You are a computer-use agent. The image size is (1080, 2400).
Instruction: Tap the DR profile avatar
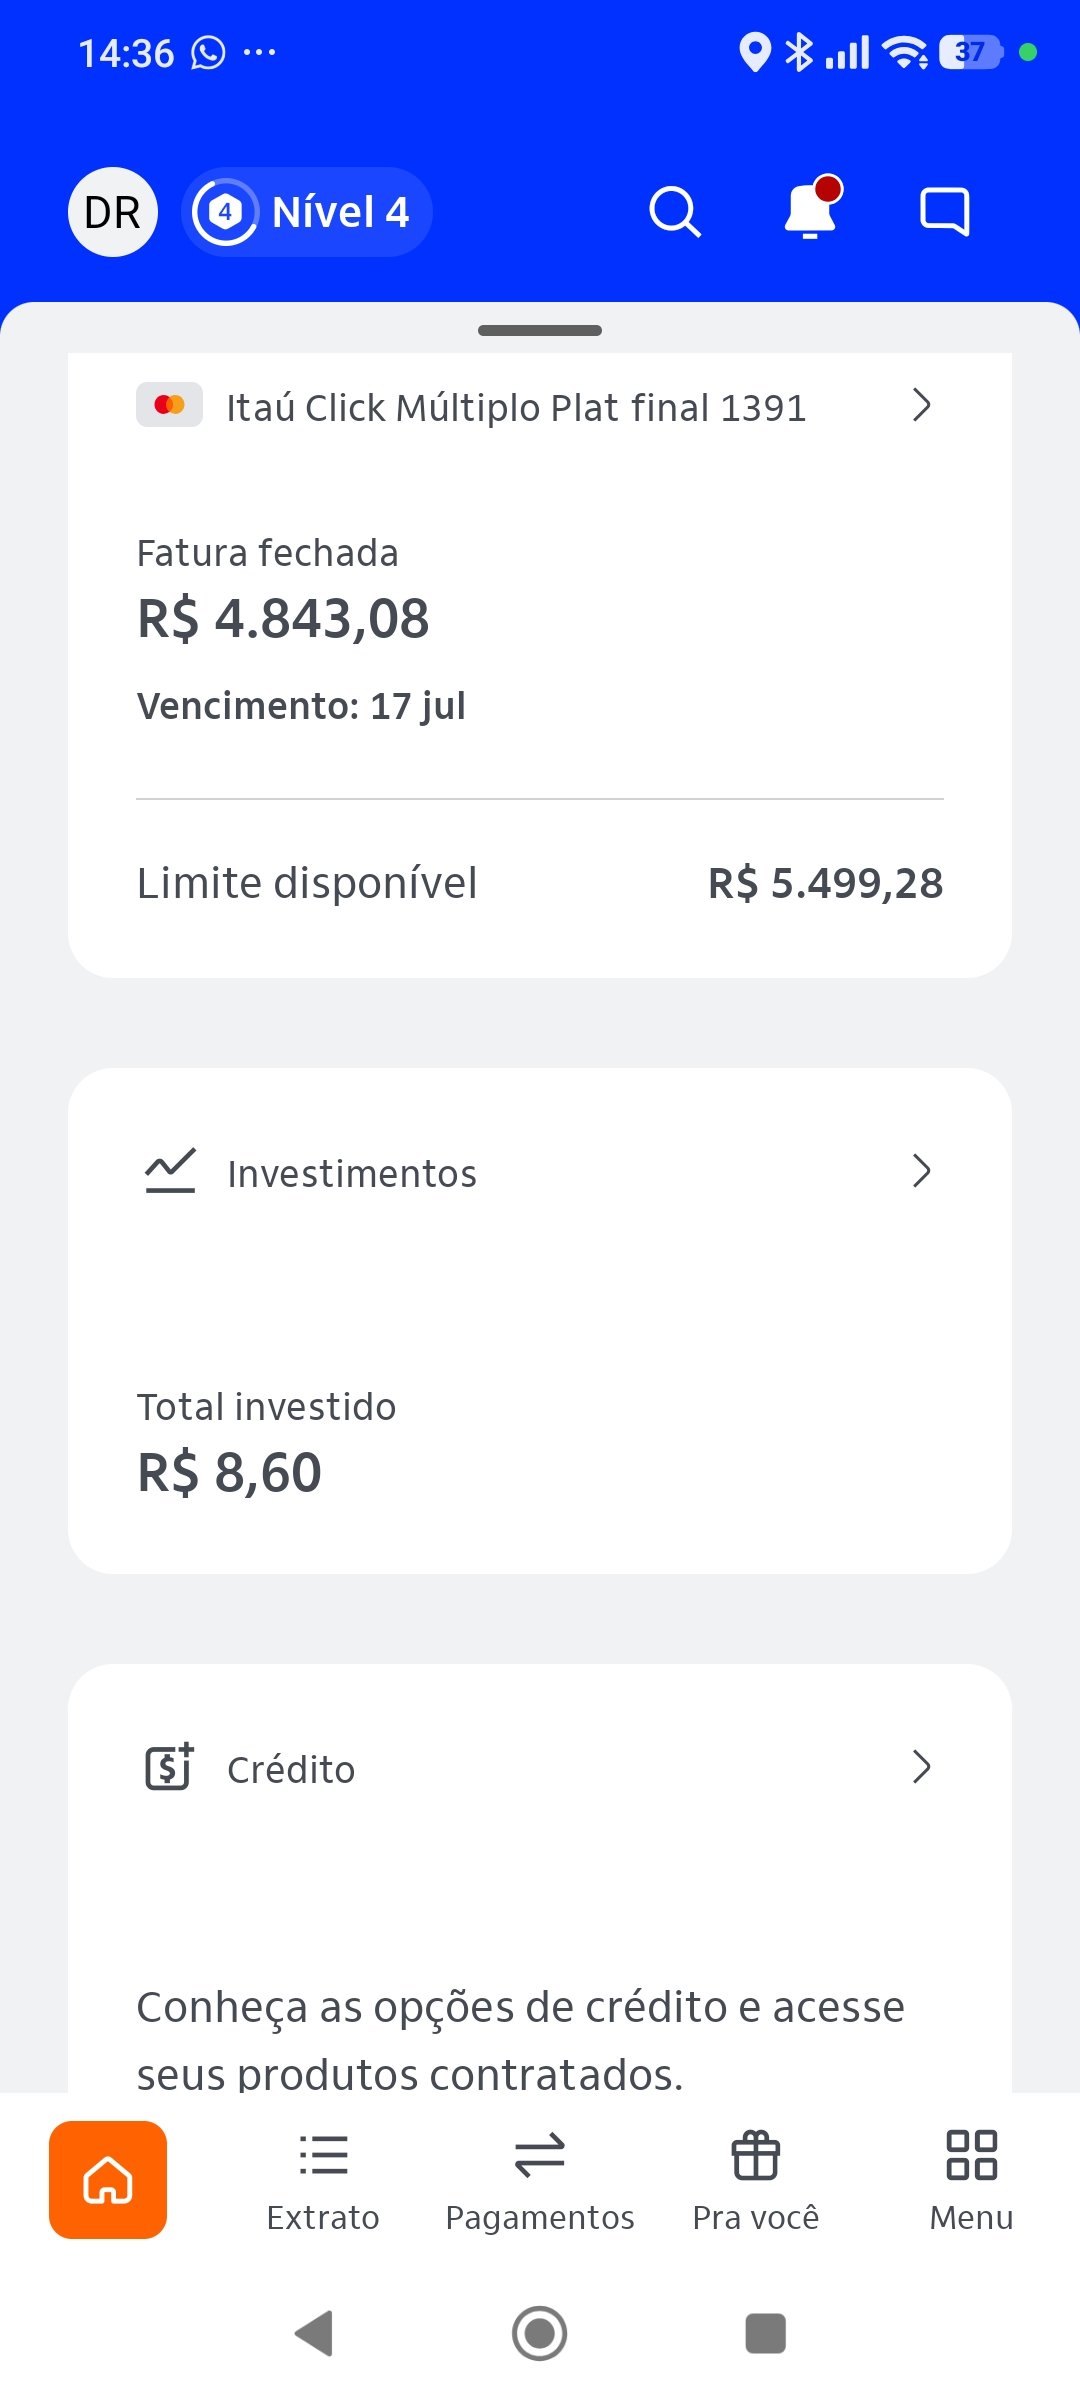tap(113, 212)
